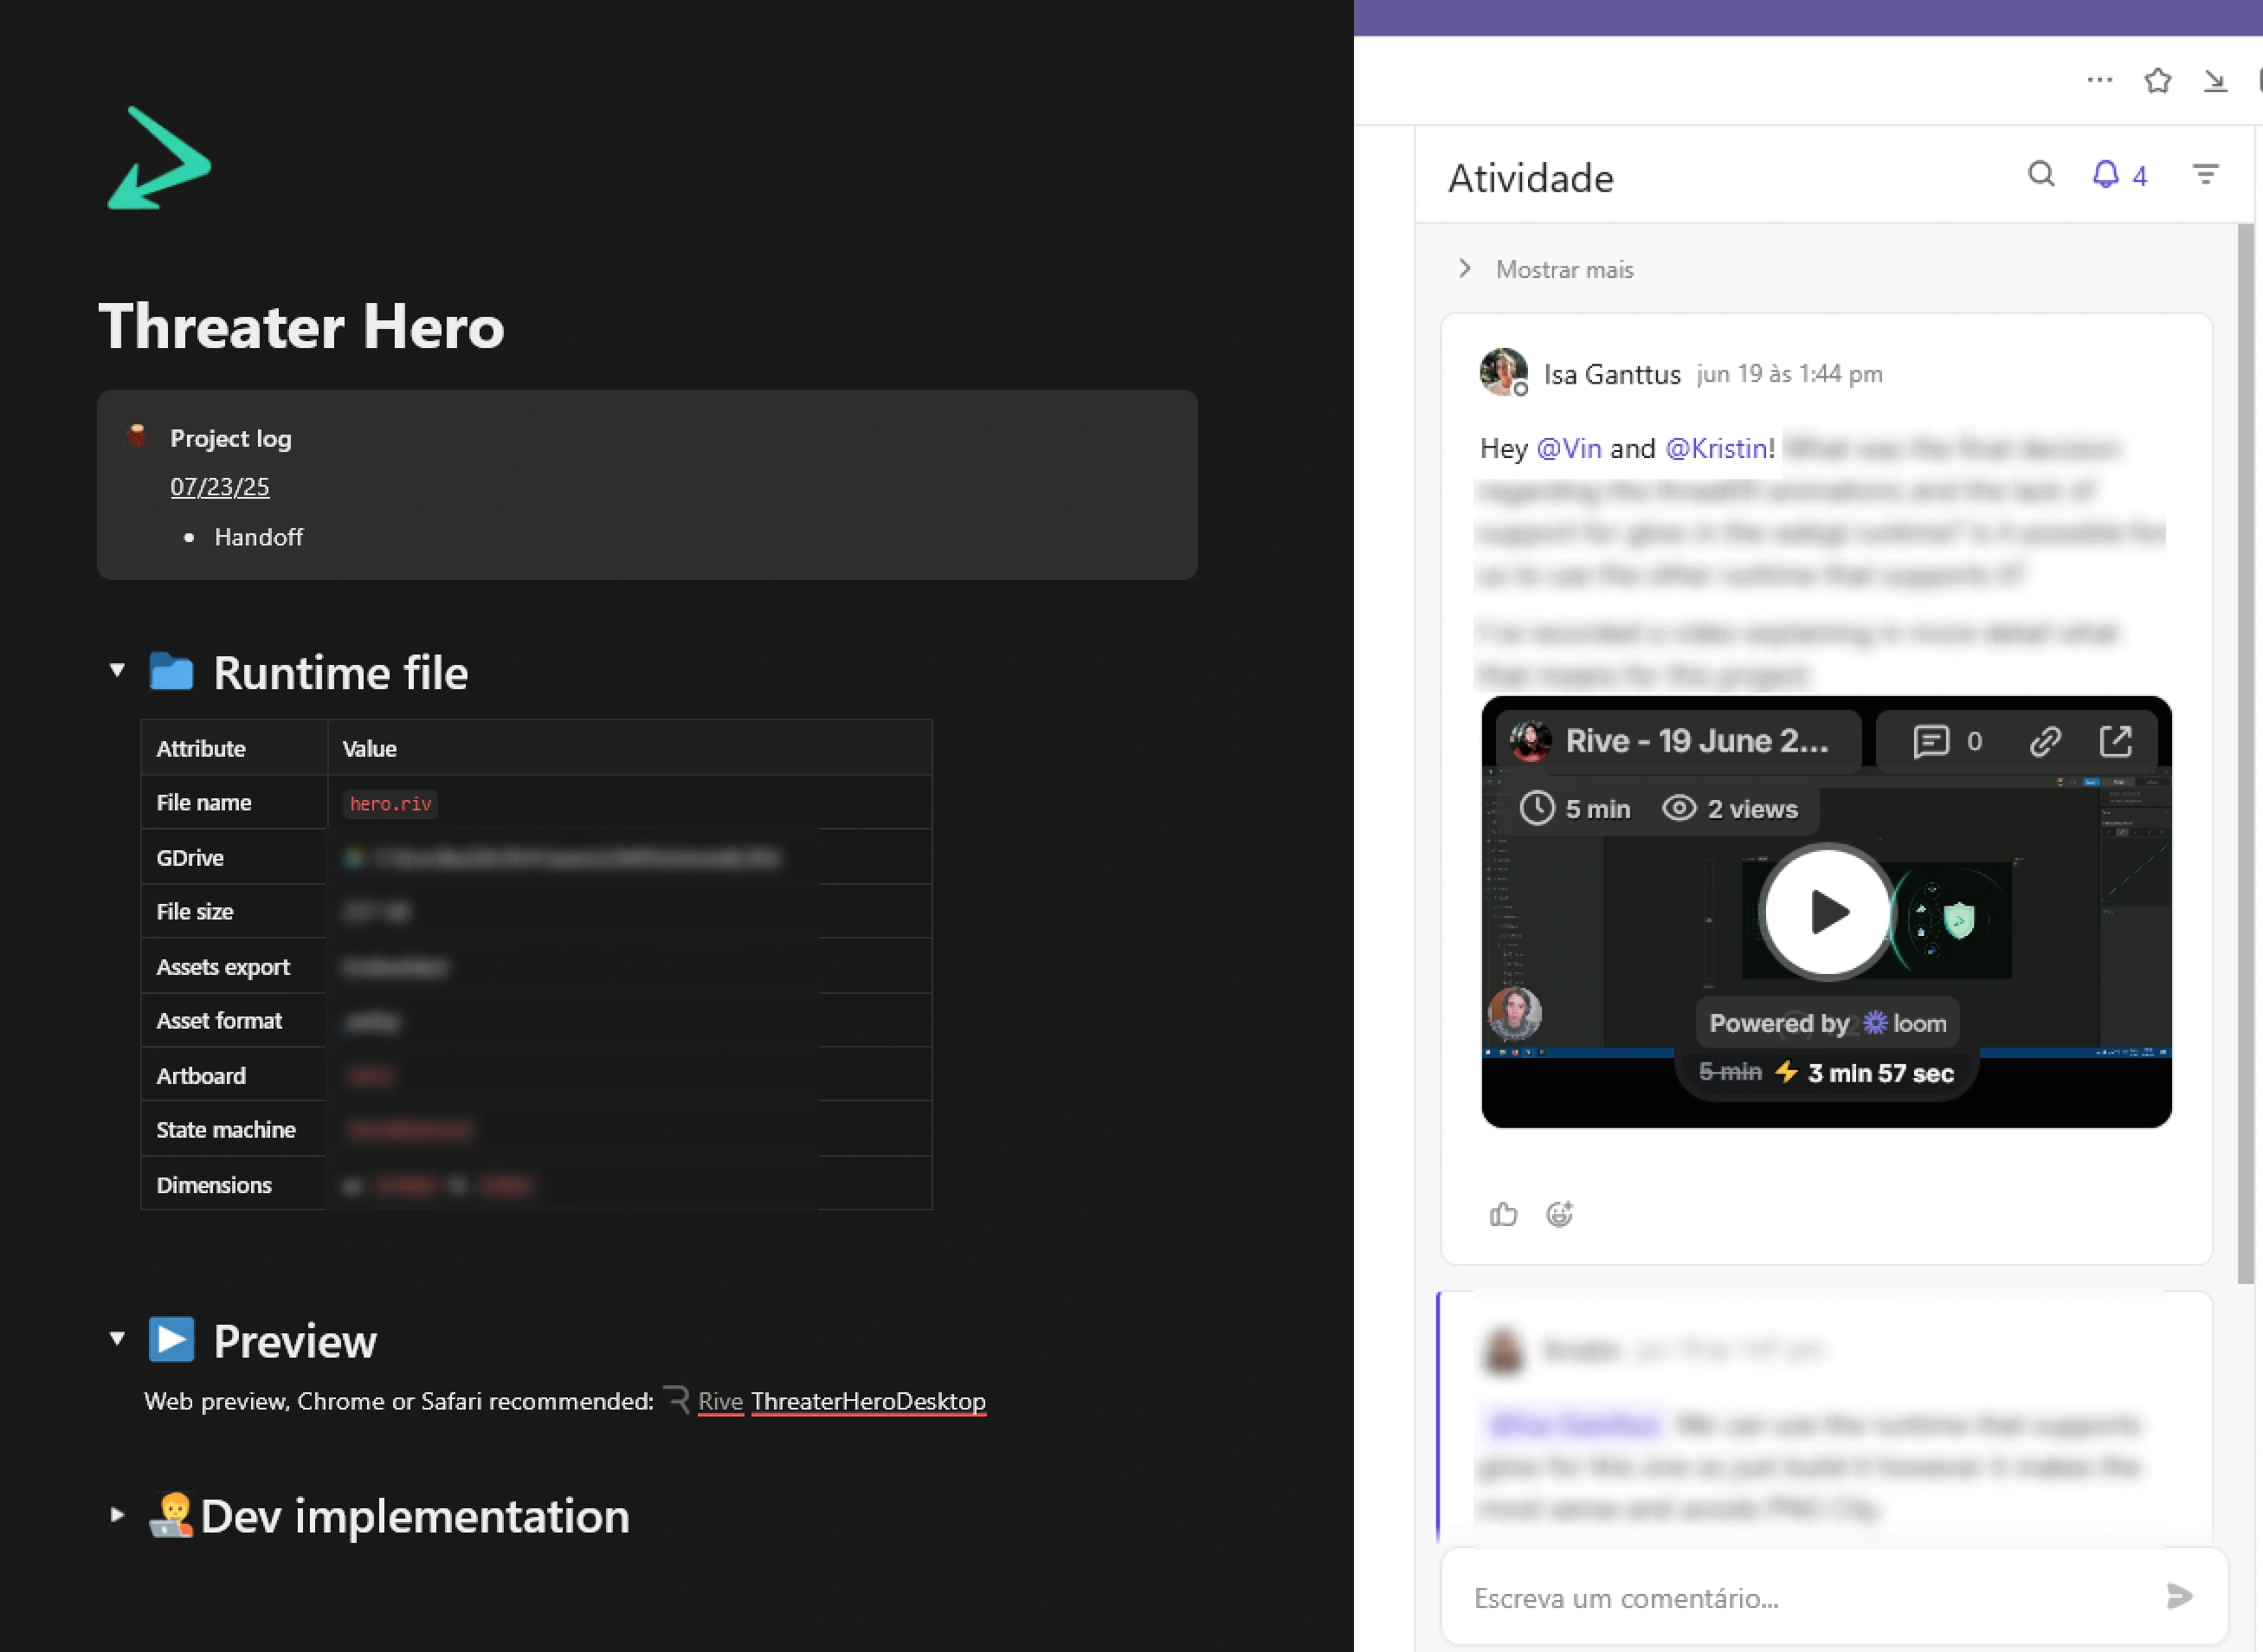Collapse the Runtime file section

click(x=117, y=670)
